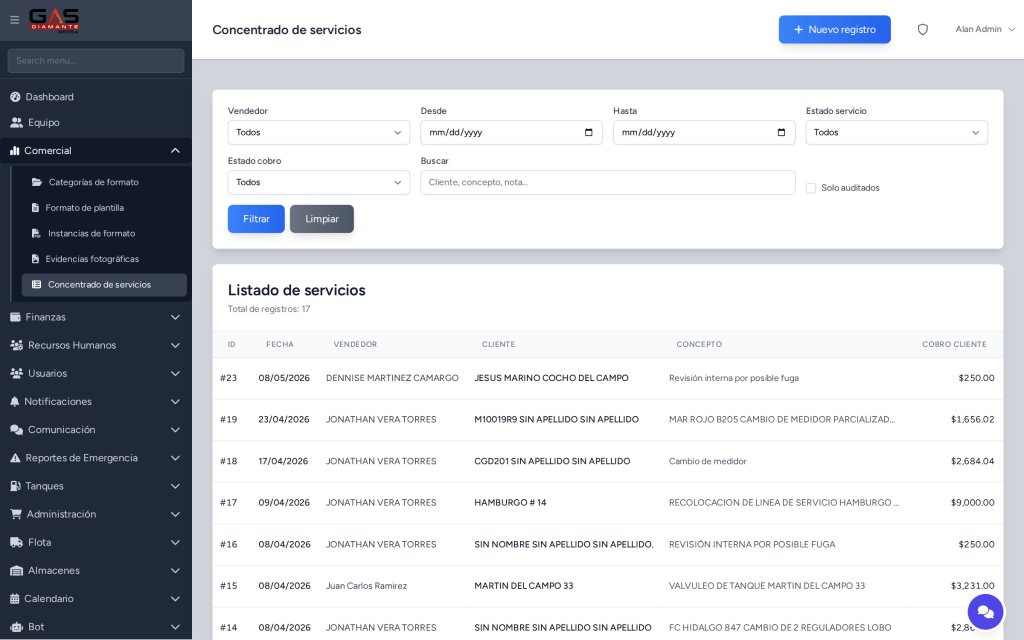Open the floating chat bubble button
This screenshot has height=640, width=1024.
pyautogui.click(x=985, y=612)
